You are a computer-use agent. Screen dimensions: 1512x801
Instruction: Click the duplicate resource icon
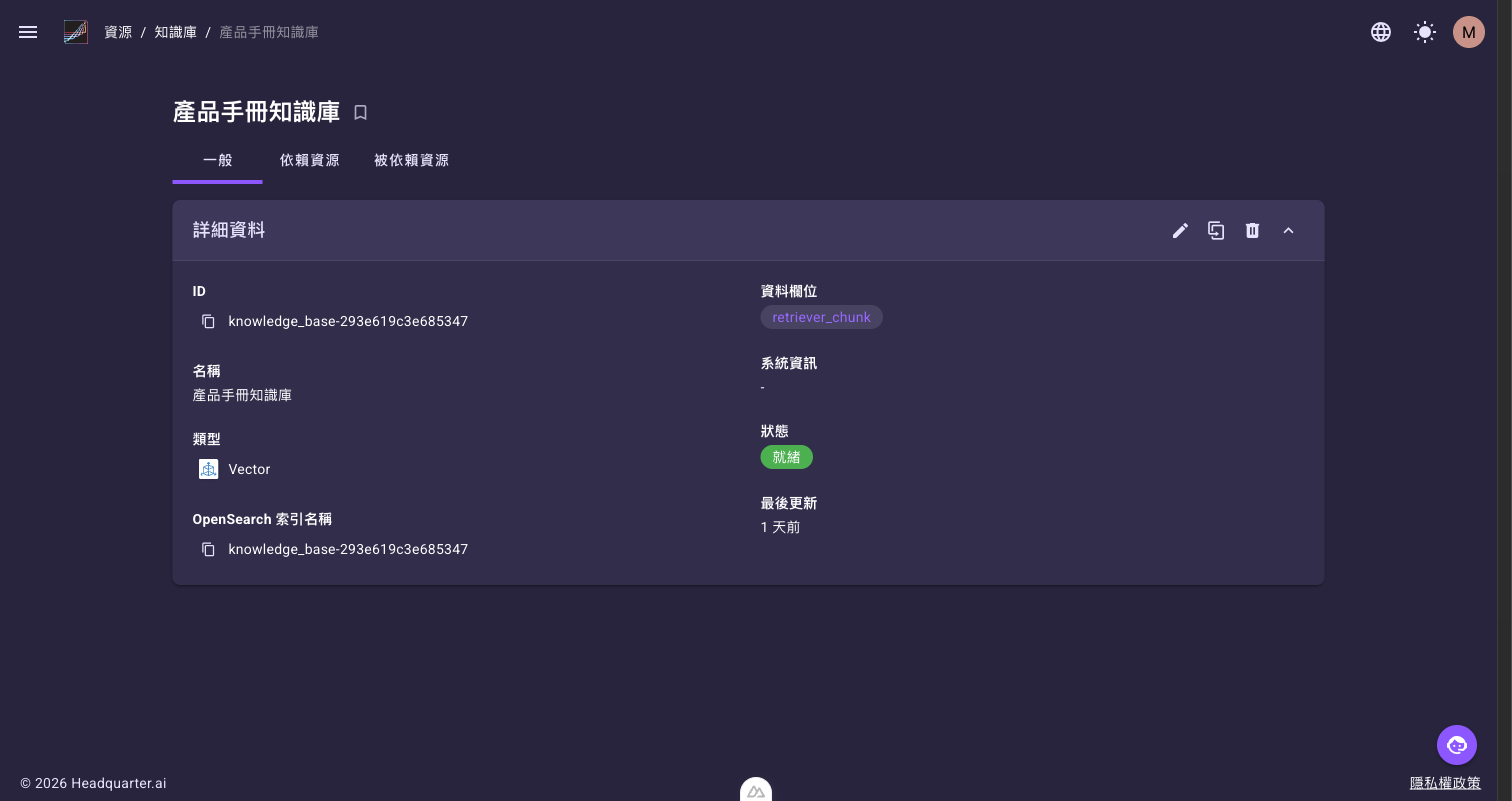1216,231
